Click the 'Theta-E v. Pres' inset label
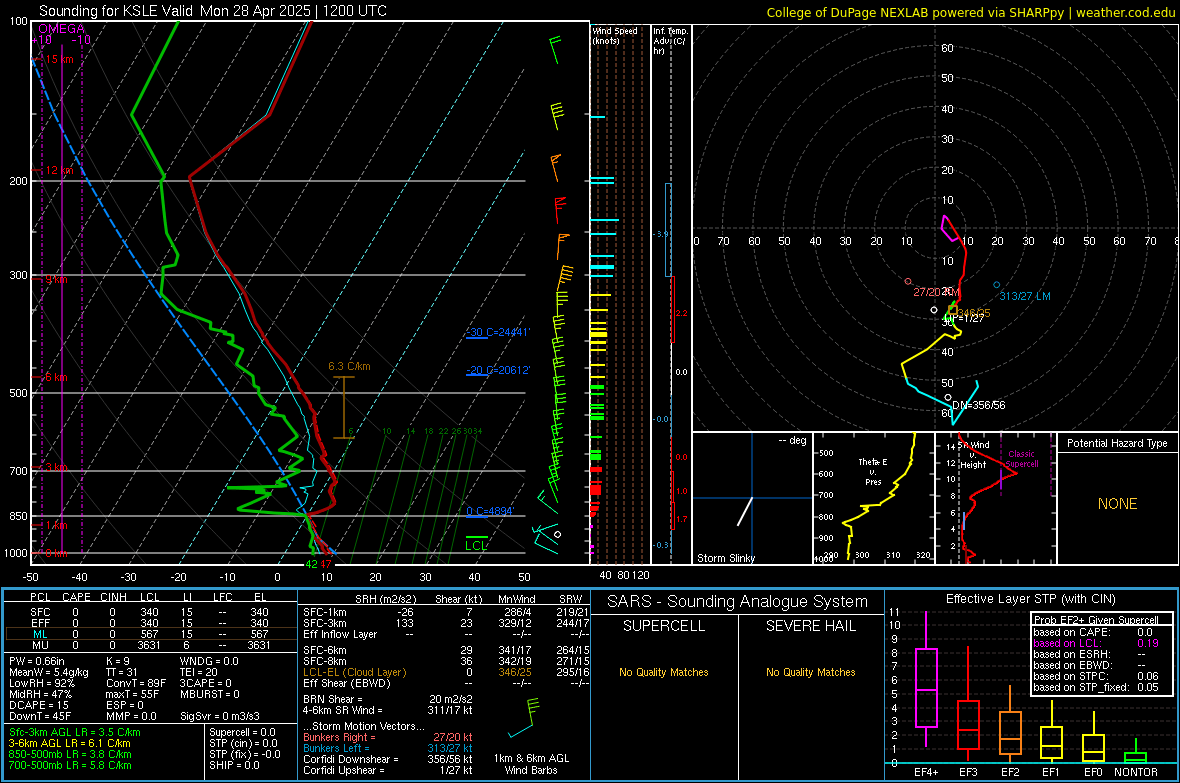1180x783 pixels. [873, 472]
